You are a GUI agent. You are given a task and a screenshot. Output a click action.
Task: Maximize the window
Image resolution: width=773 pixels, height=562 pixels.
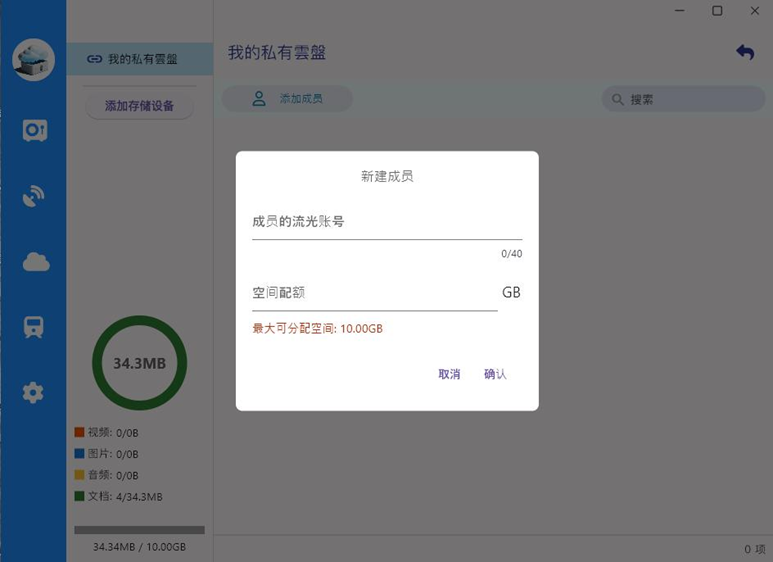pos(717,10)
